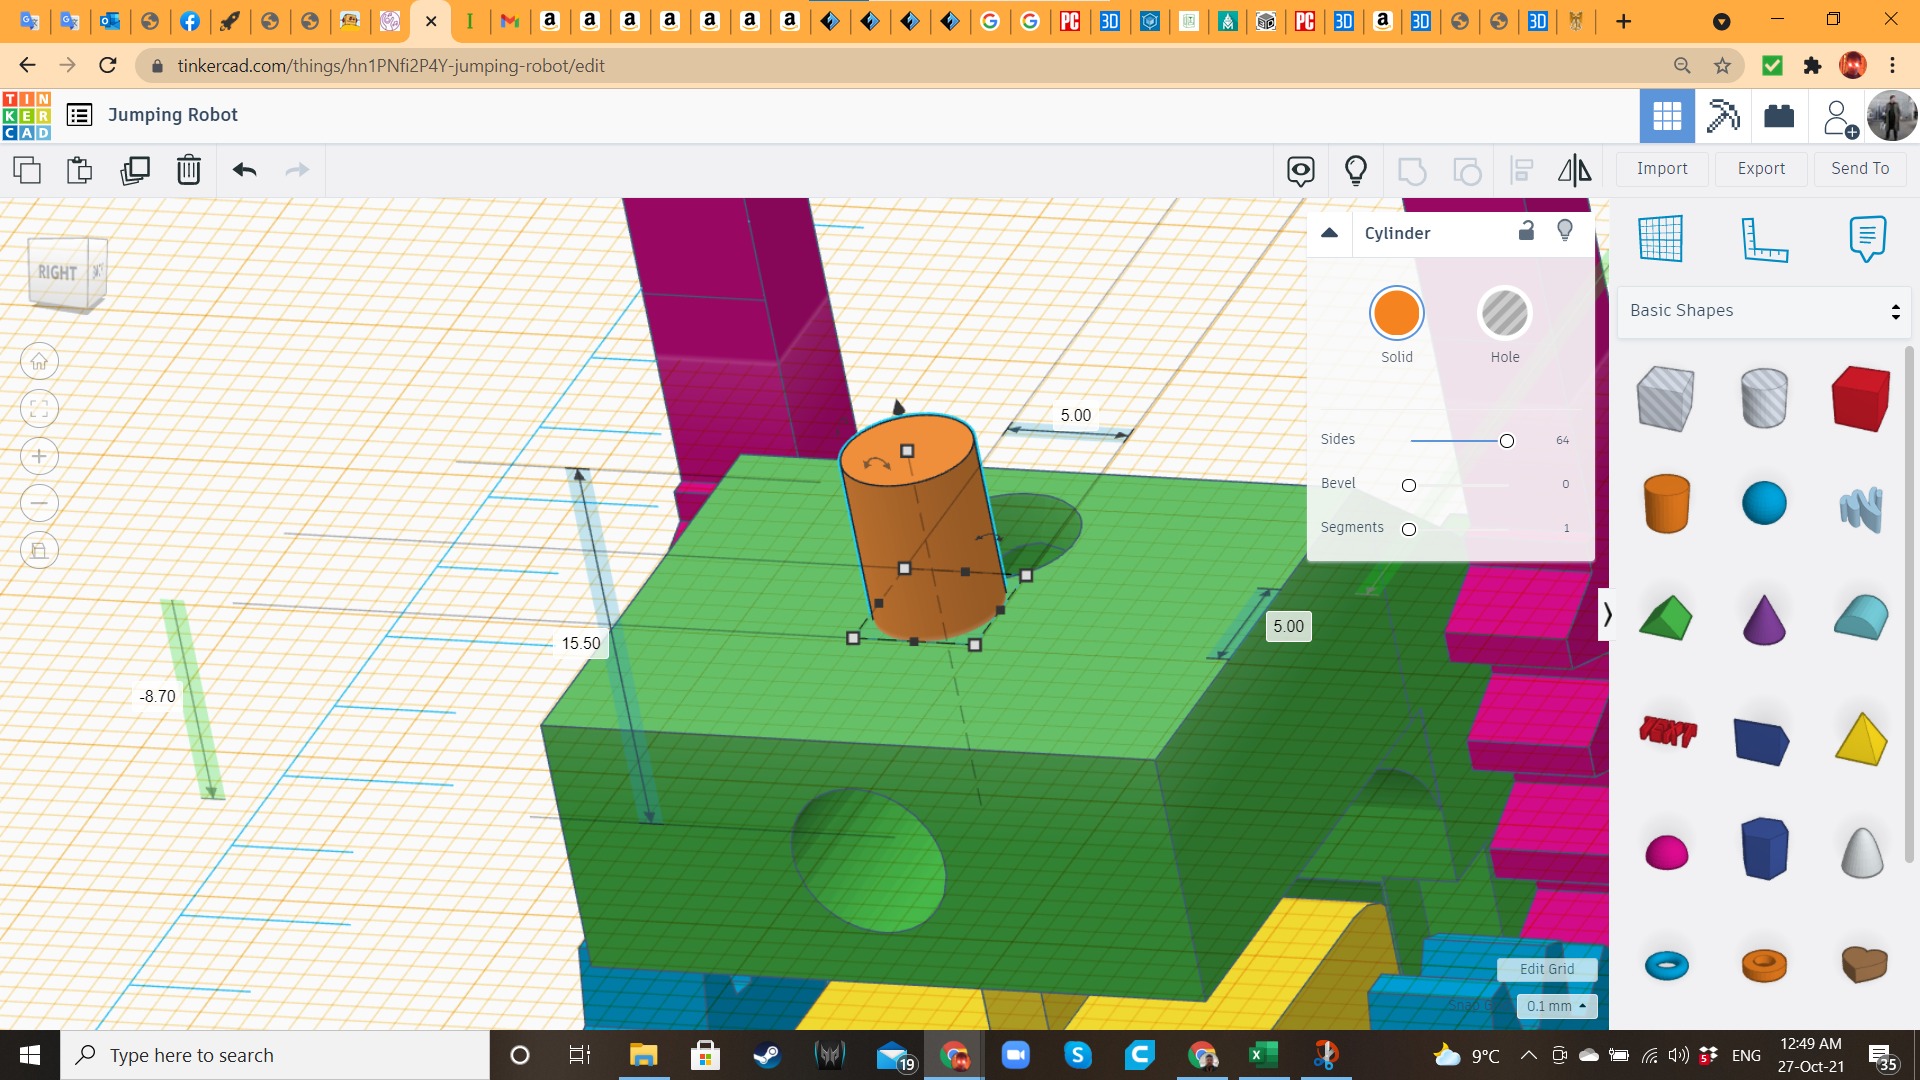This screenshot has width=1920, height=1080.
Task: Click the Mirror/Flip tool in the toolbar
Action: (1574, 170)
